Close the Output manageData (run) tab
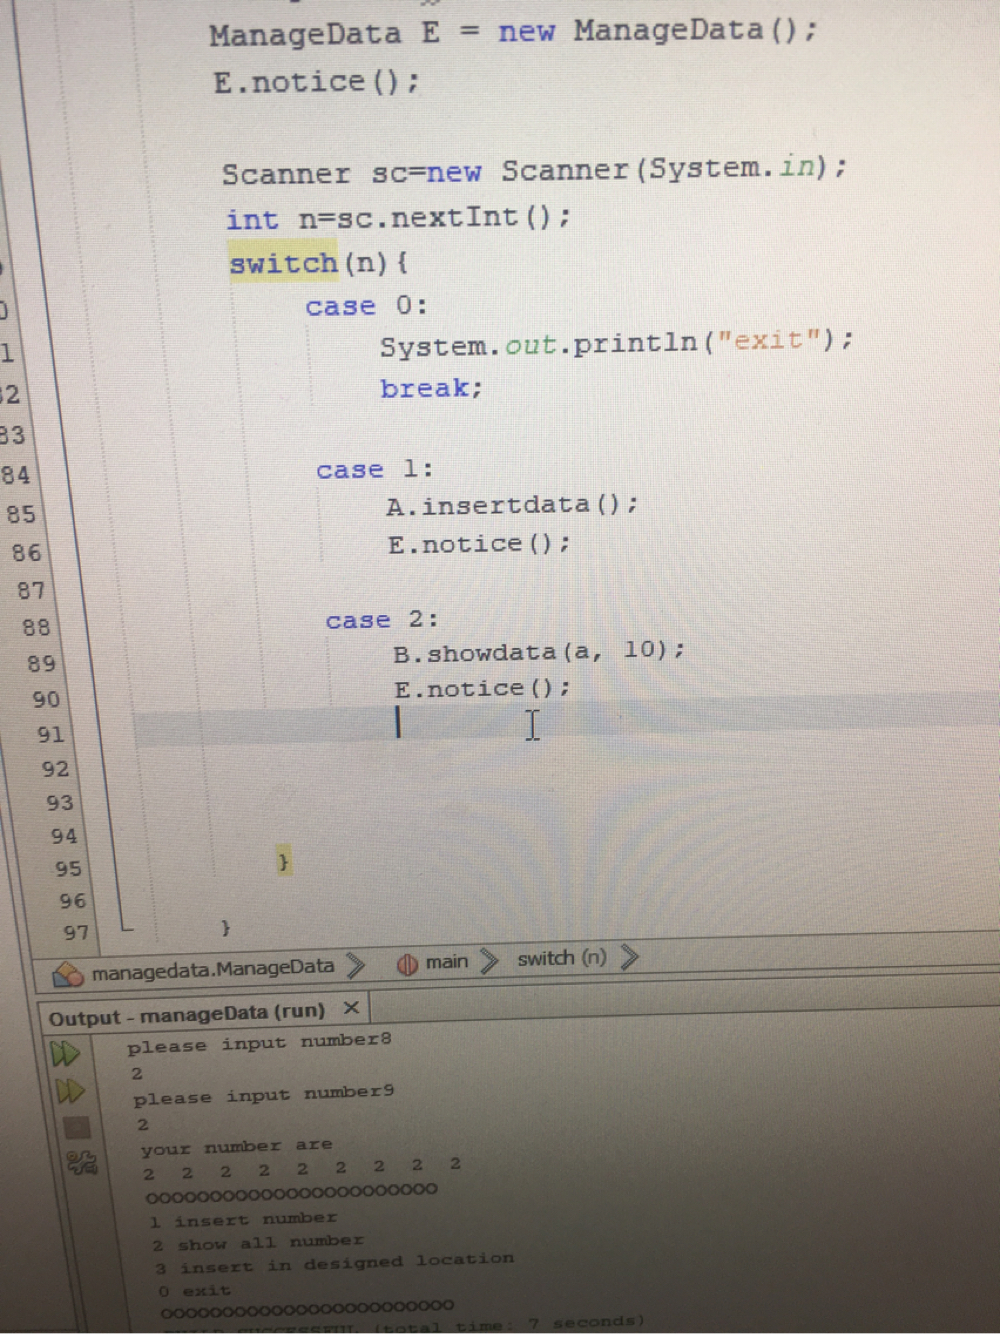Image resolution: width=1000 pixels, height=1334 pixels. click(x=351, y=1007)
